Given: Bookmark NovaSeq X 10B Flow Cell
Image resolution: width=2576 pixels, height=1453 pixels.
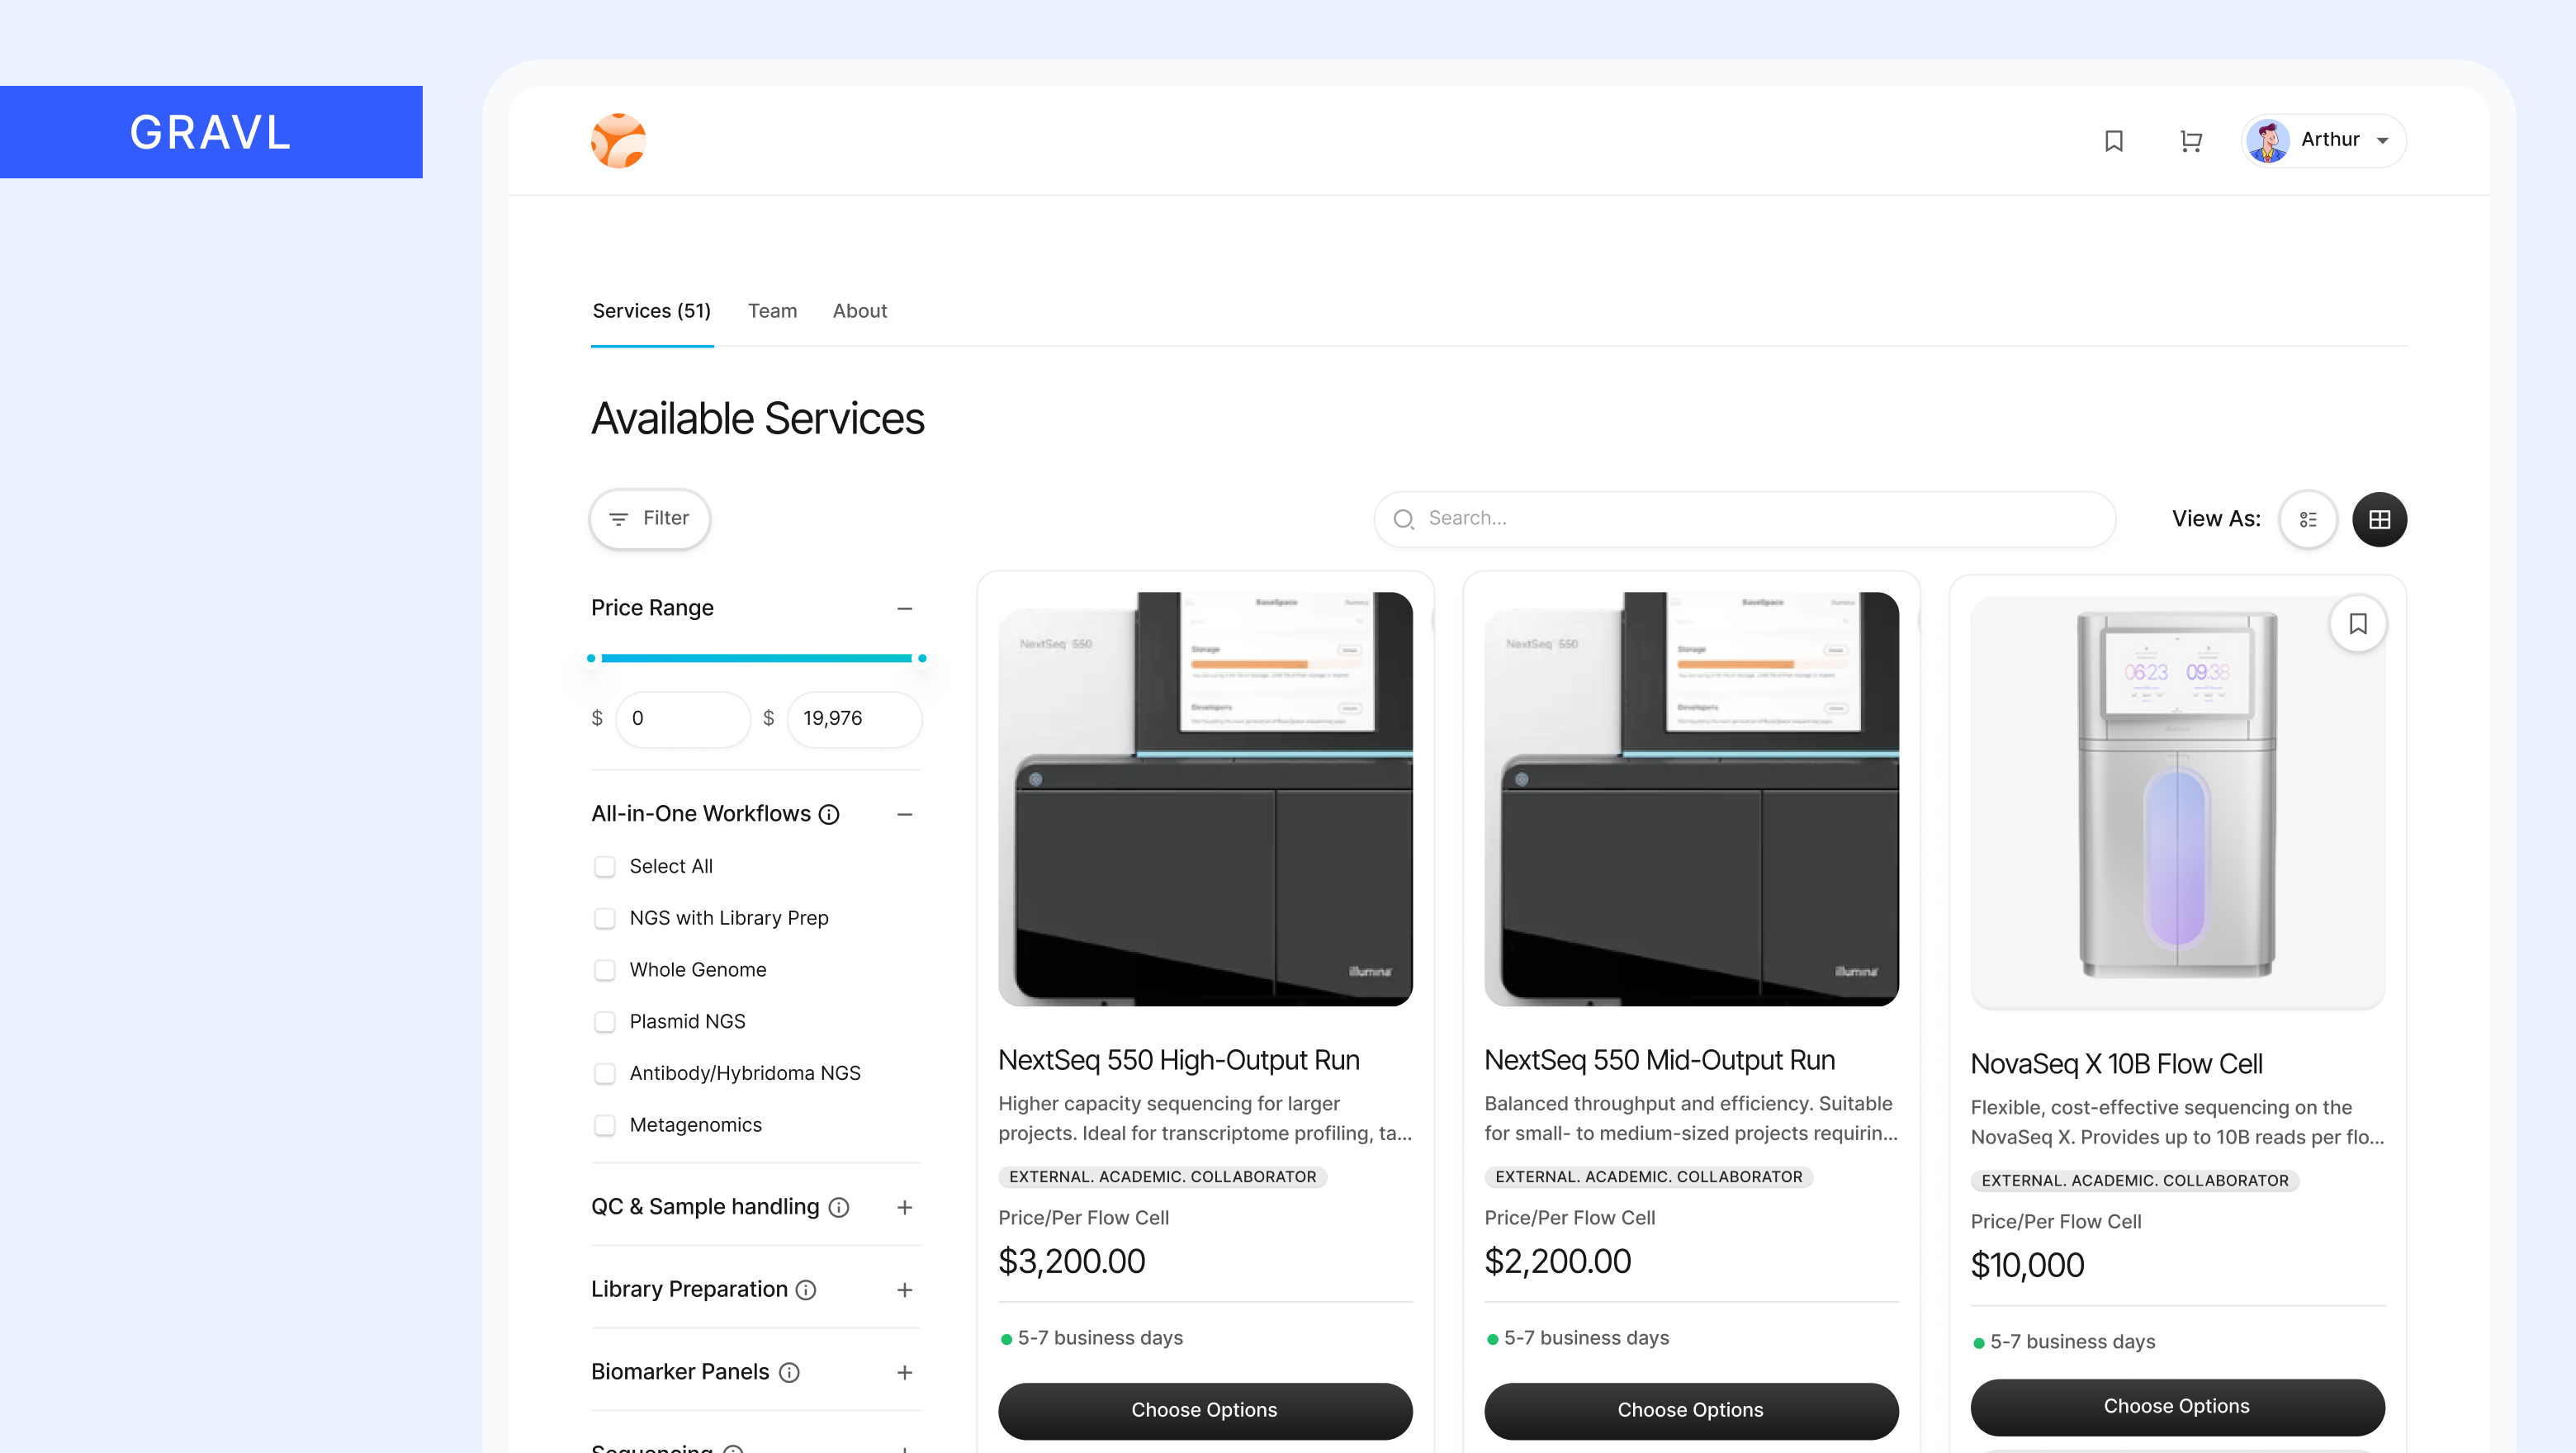Looking at the screenshot, I should [x=2357, y=624].
